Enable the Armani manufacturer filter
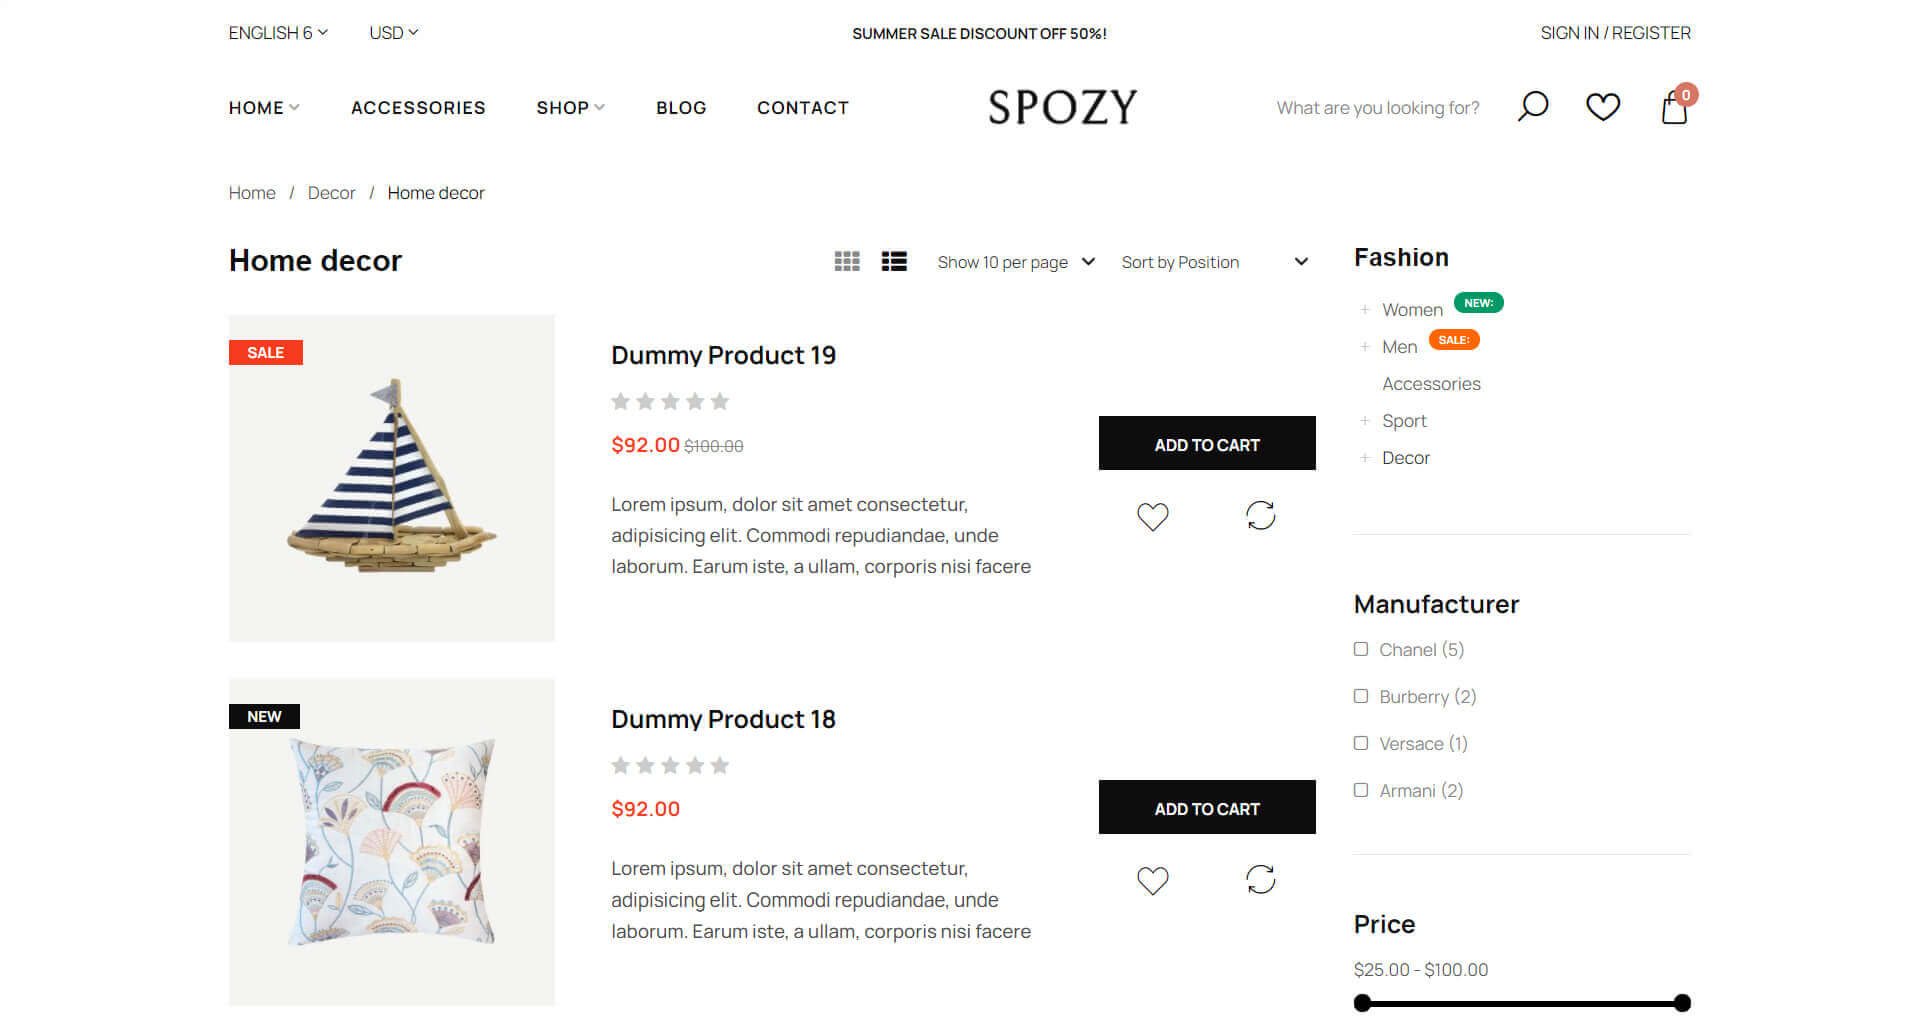The height and width of the screenshot is (1035, 1920). [1361, 790]
